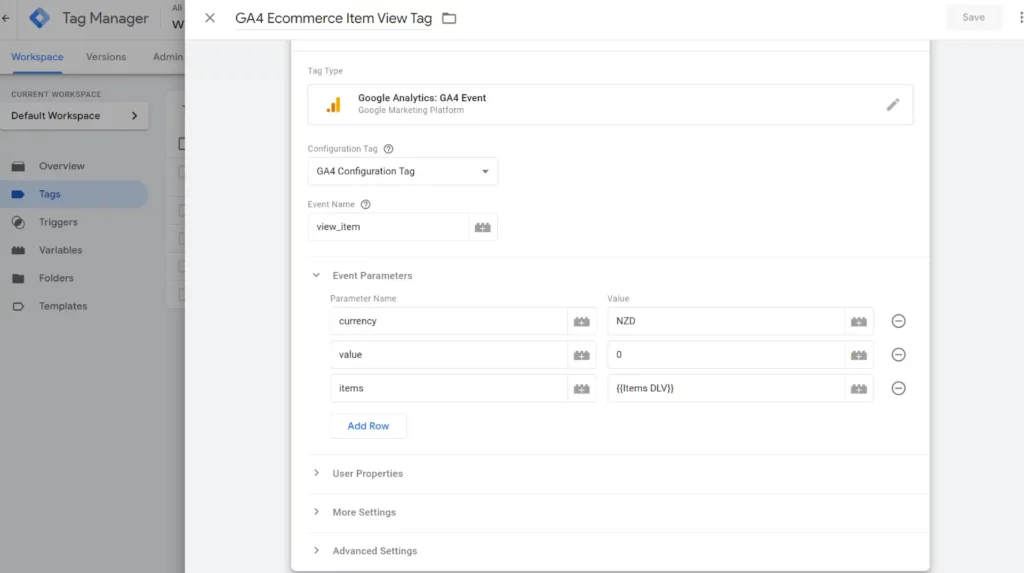Click the Variables sidebar icon
The width and height of the screenshot is (1024, 573).
18,250
